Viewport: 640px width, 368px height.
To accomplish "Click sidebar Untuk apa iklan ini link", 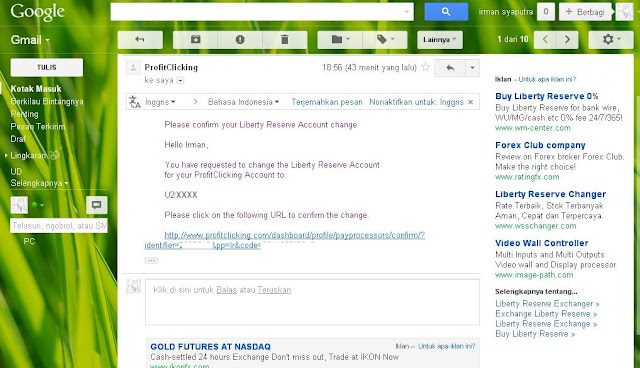I will (547, 80).
